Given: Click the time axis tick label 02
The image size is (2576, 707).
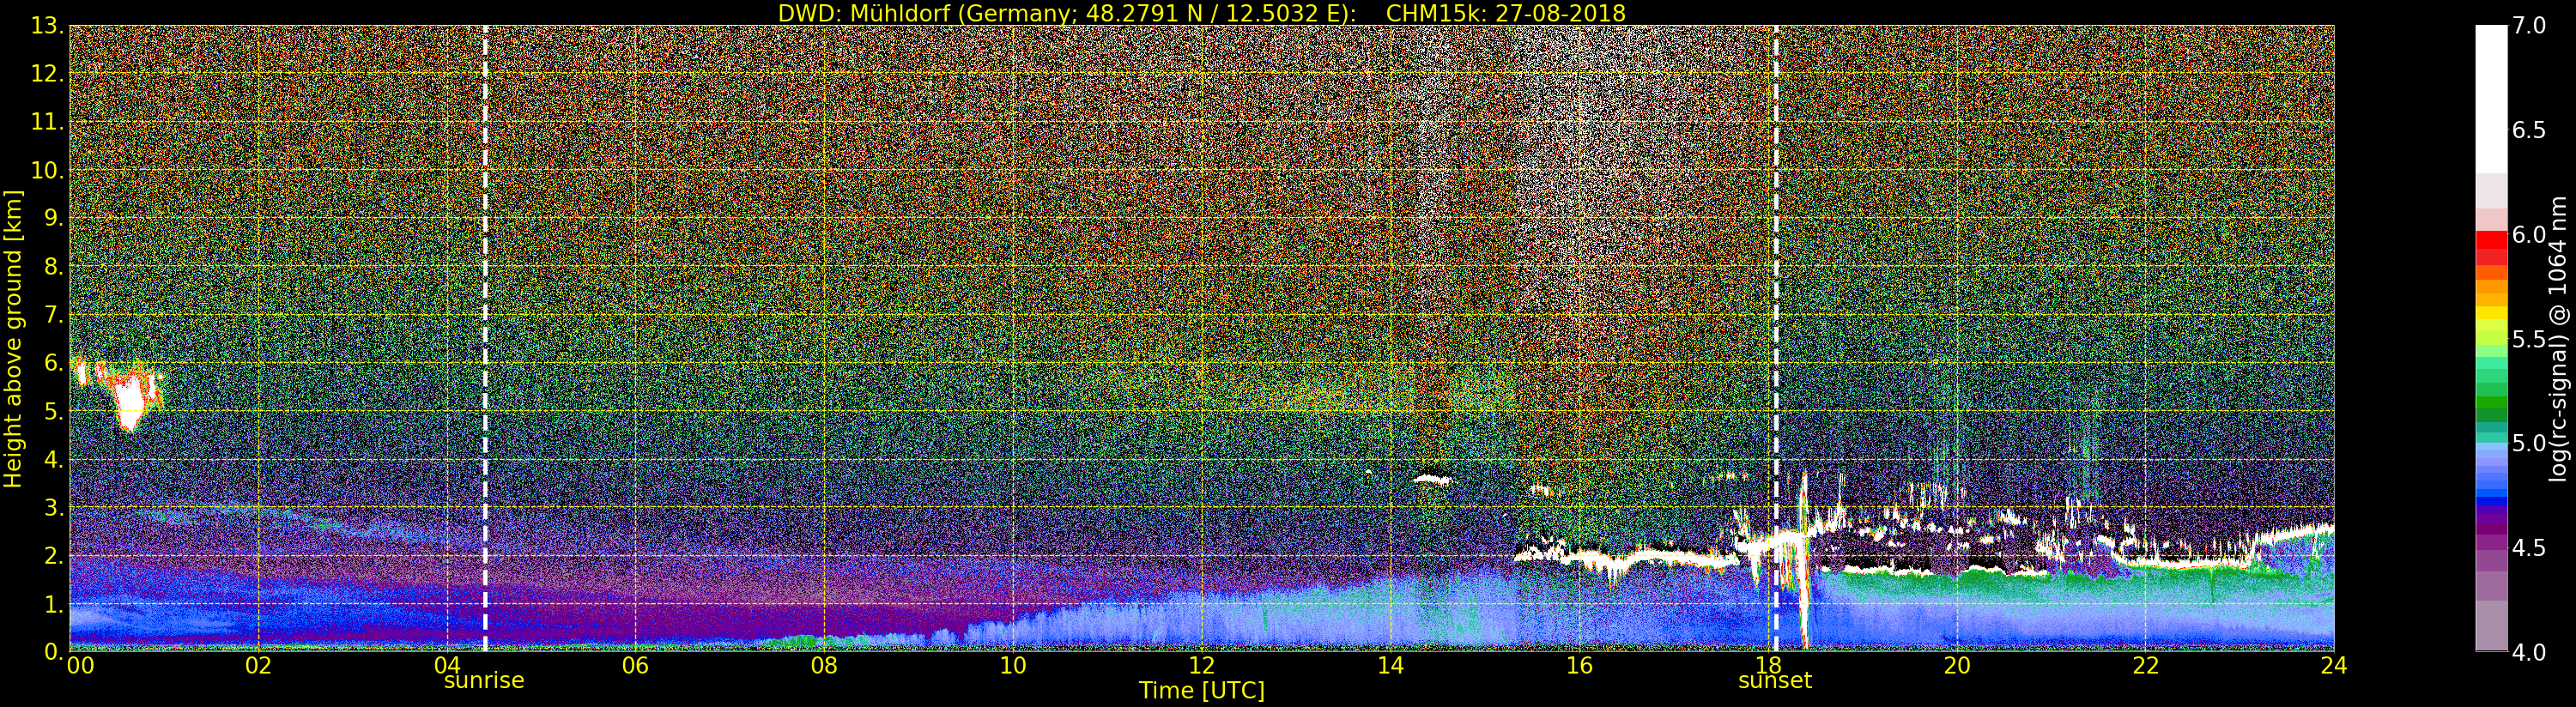Looking at the screenshot, I should [x=258, y=665].
